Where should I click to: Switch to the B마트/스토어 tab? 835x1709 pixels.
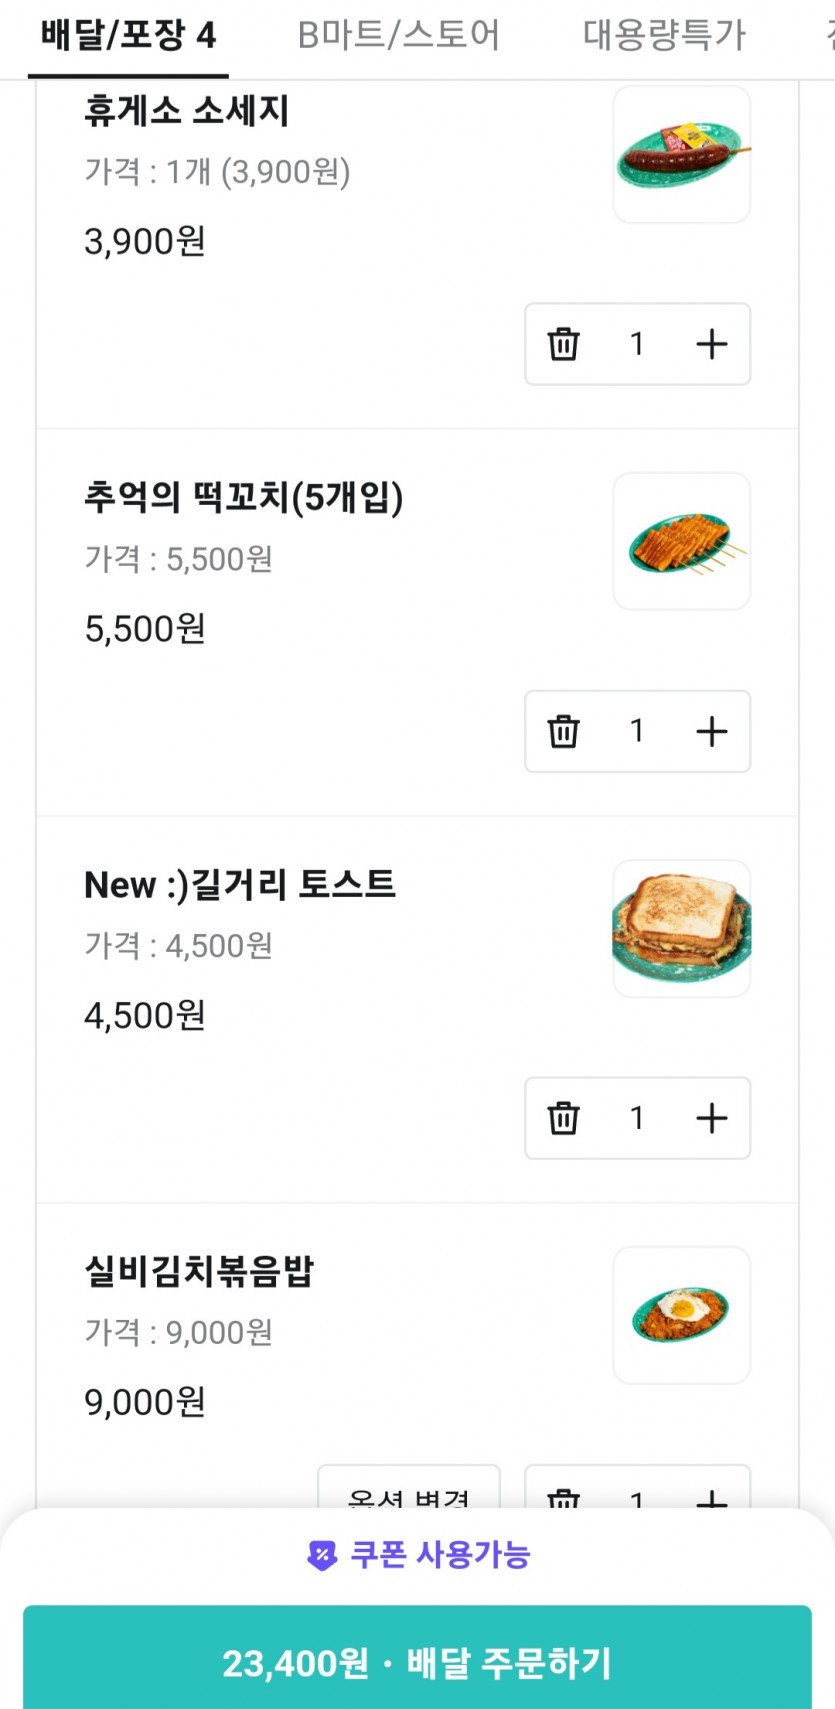(x=398, y=36)
